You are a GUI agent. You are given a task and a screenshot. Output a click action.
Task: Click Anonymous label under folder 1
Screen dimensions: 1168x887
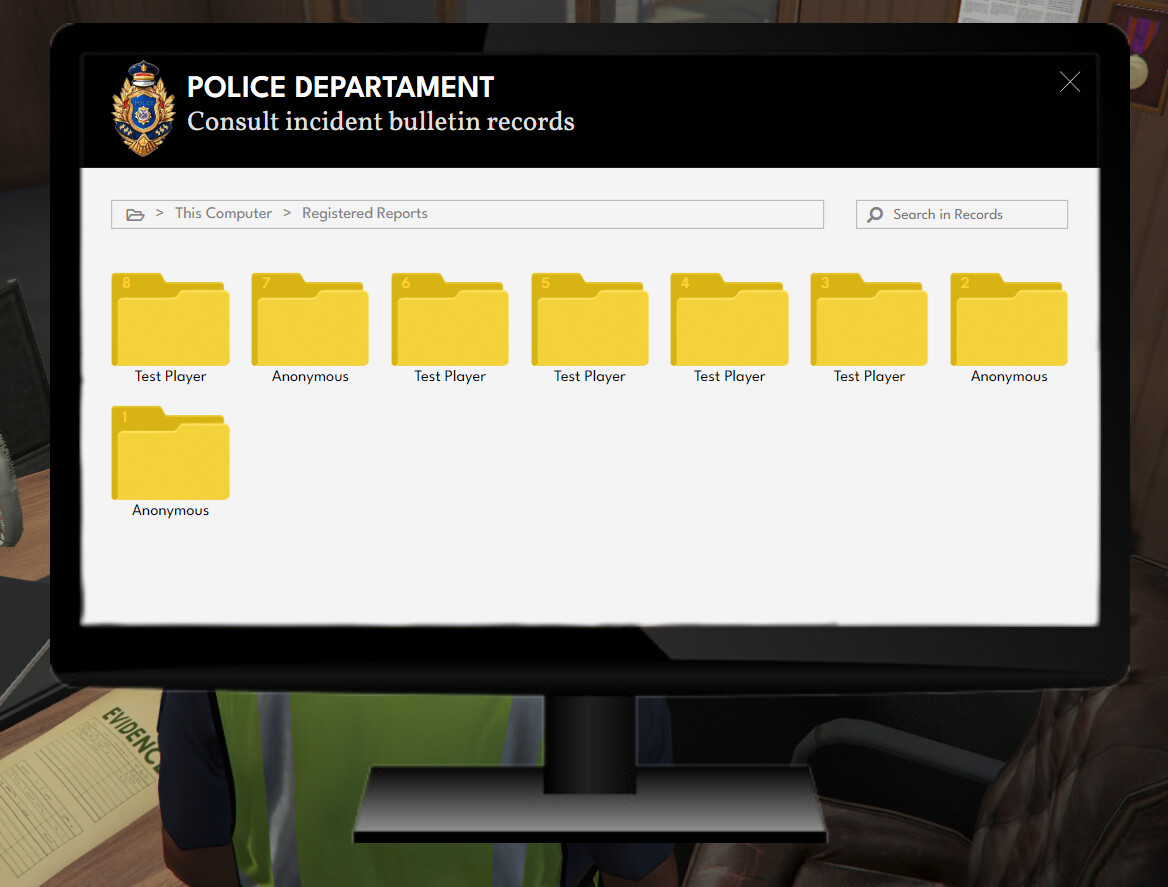[171, 510]
